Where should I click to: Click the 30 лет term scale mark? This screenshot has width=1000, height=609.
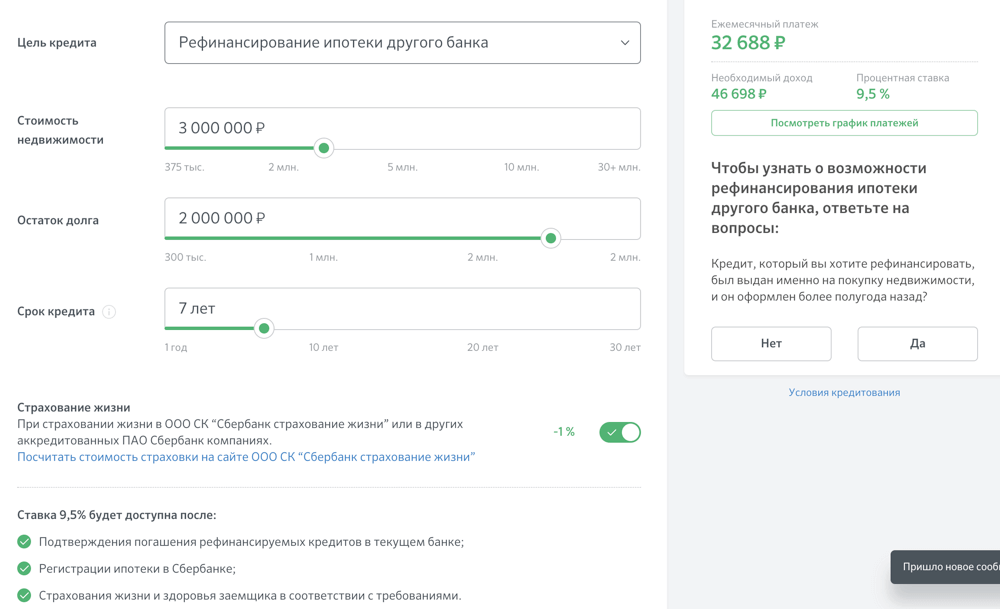[625, 348]
